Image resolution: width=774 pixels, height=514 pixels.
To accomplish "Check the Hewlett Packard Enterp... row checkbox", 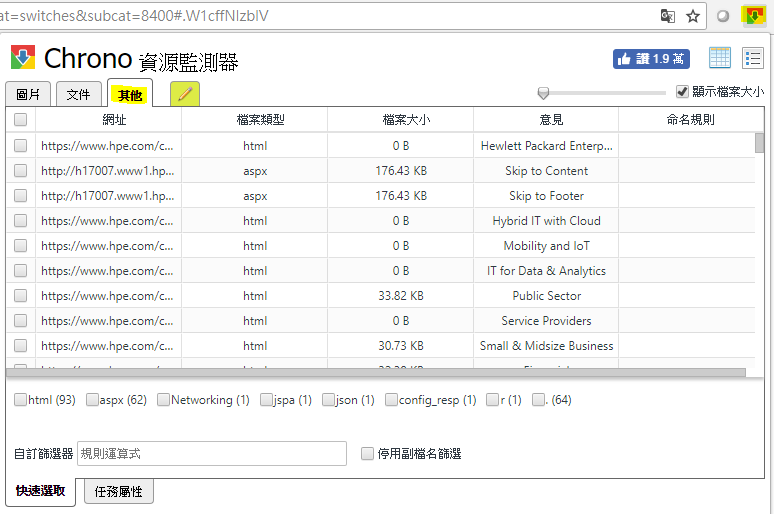I will pyautogui.click(x=21, y=145).
